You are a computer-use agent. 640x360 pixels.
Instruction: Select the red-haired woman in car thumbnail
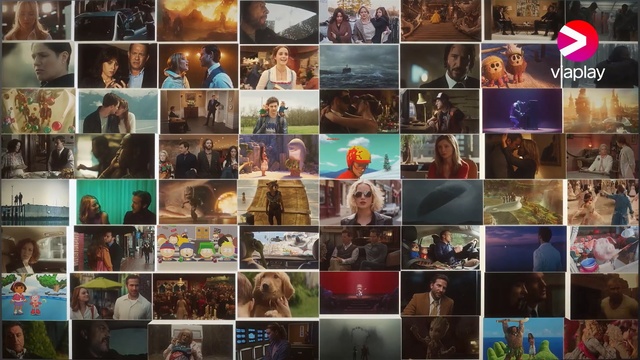33,250
